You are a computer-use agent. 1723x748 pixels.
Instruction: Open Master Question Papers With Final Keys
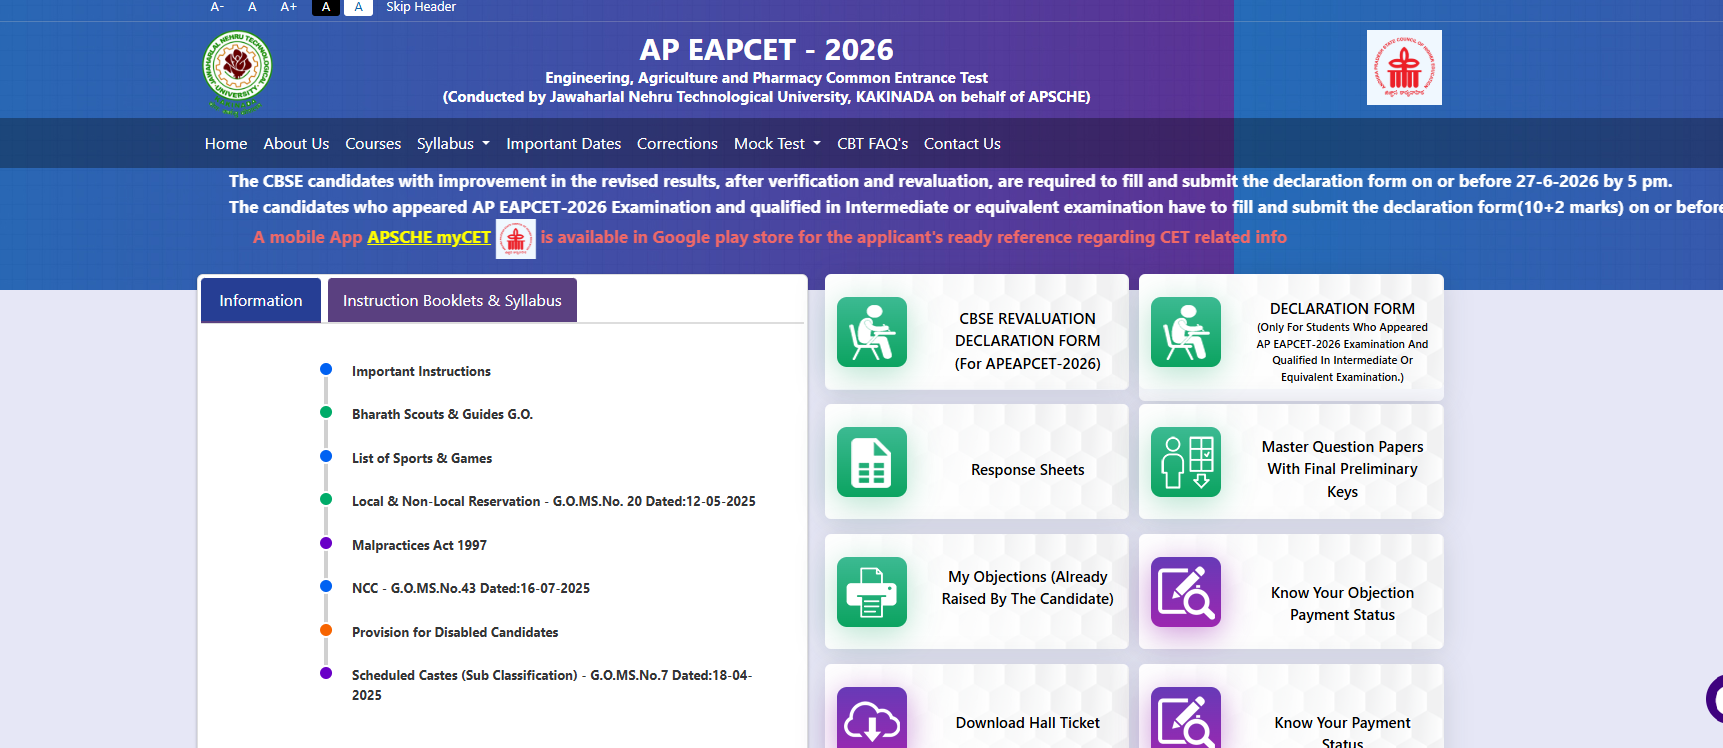[1342, 469]
